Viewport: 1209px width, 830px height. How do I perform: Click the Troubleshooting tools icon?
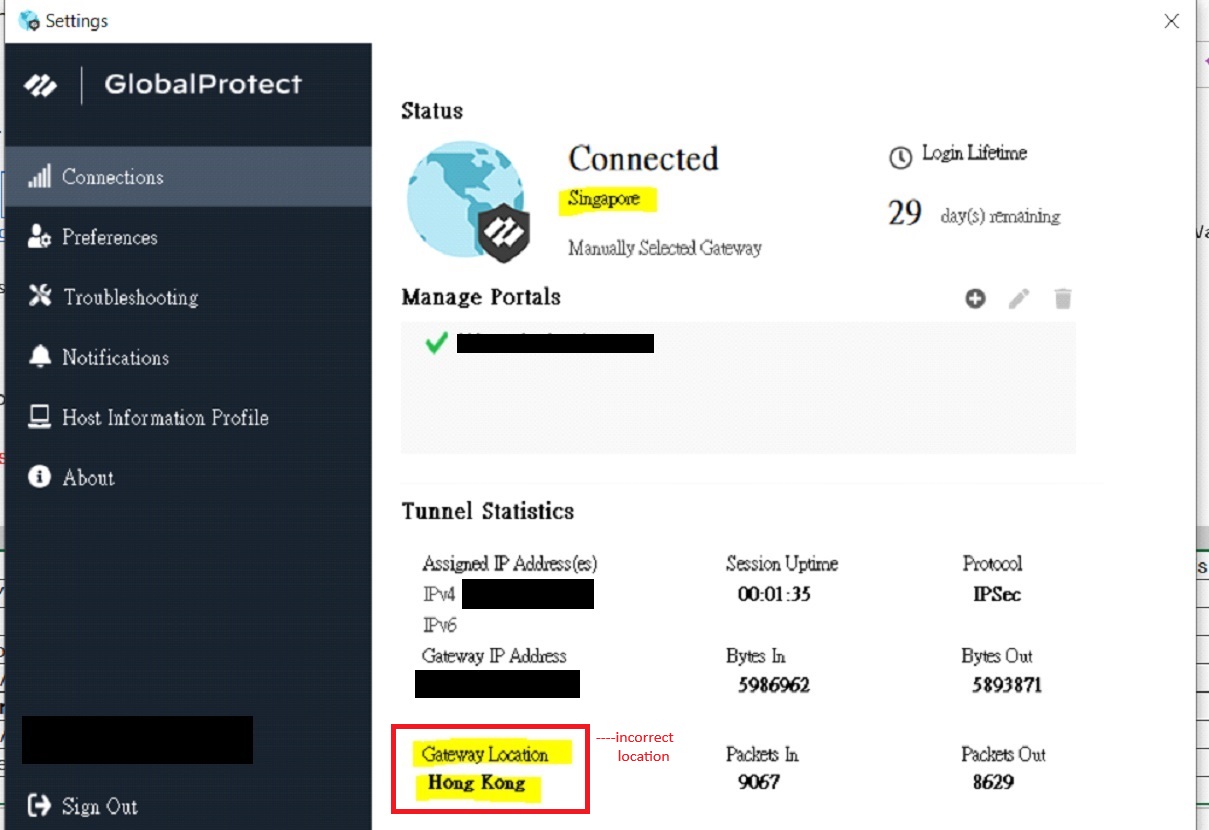coord(39,297)
